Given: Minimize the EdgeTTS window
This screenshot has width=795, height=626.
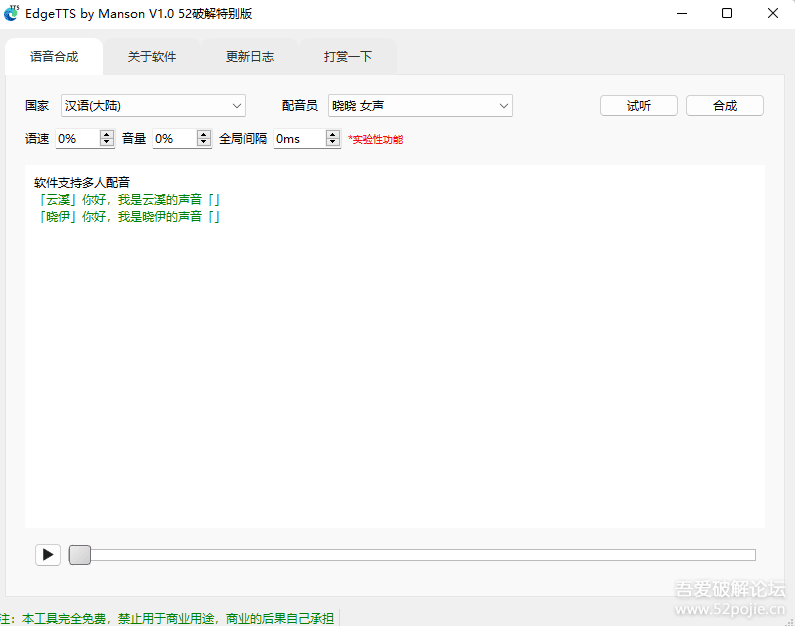Looking at the screenshot, I should pyautogui.click(x=682, y=14).
